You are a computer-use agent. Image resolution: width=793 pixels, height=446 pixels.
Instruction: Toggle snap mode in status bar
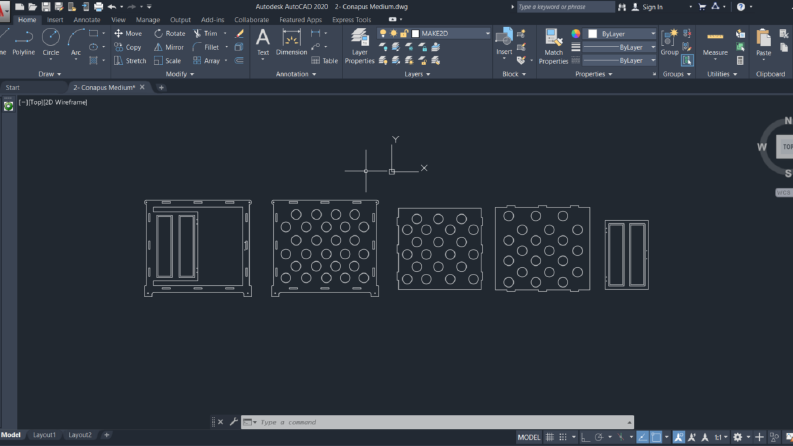point(563,437)
